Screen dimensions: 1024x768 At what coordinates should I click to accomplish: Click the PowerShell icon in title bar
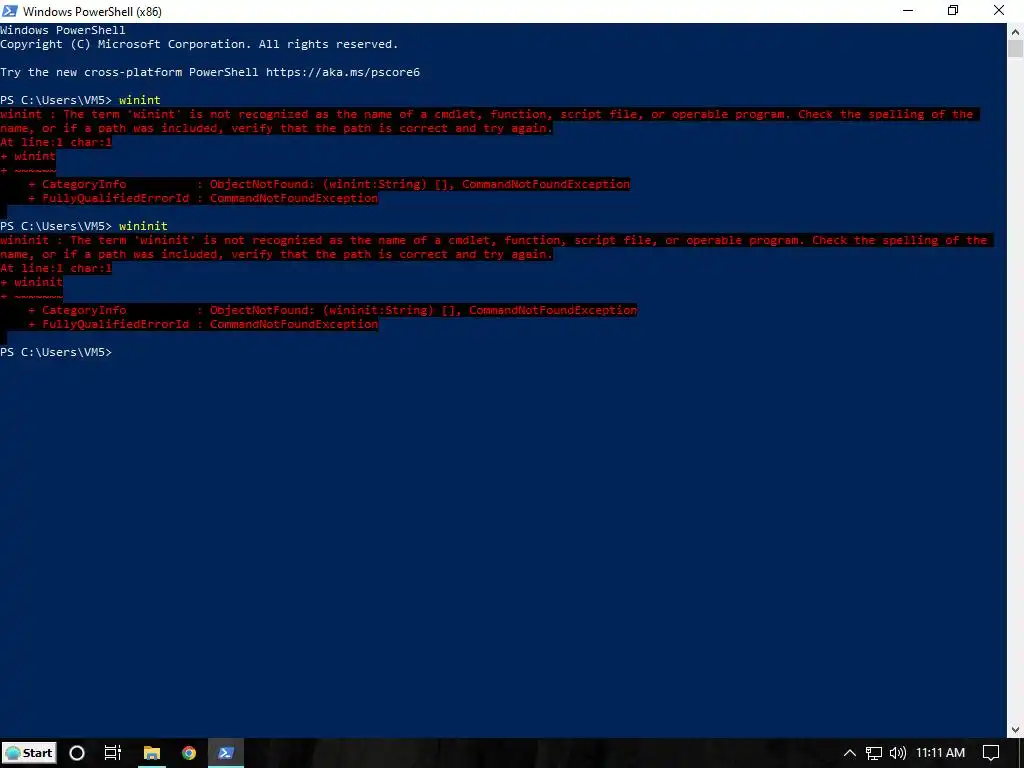[10, 11]
